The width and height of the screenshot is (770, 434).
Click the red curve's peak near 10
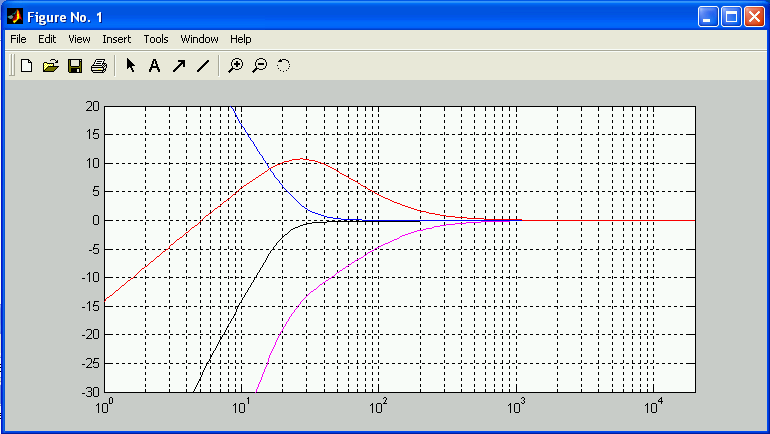(302, 159)
